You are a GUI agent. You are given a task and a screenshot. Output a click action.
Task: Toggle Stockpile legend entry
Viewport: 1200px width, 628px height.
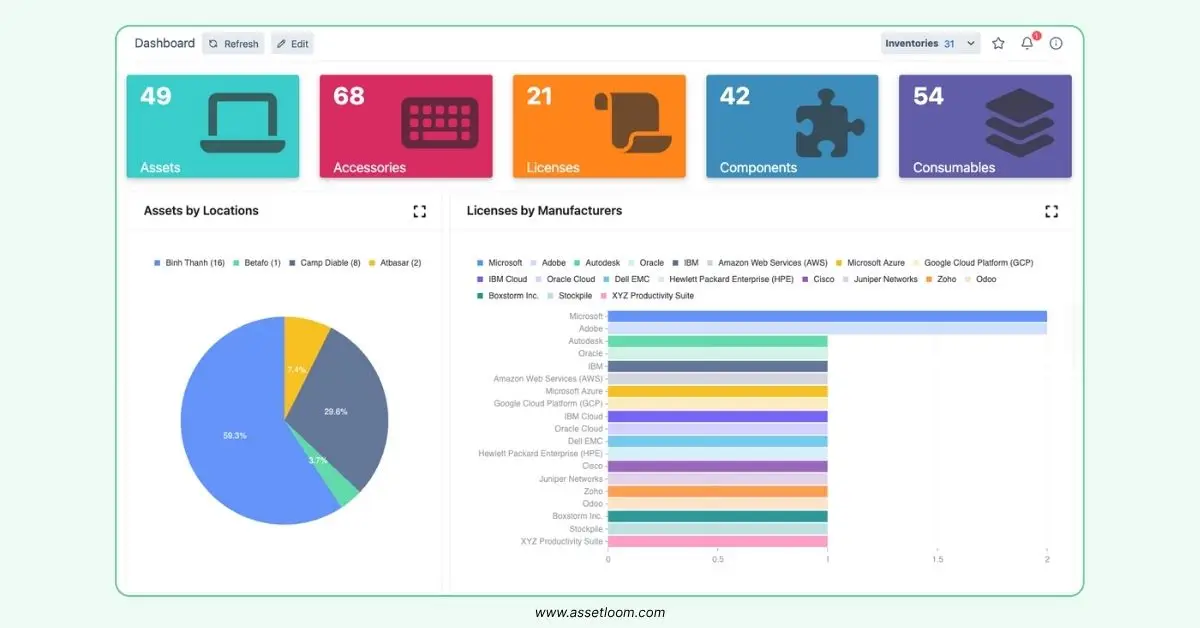(570, 296)
